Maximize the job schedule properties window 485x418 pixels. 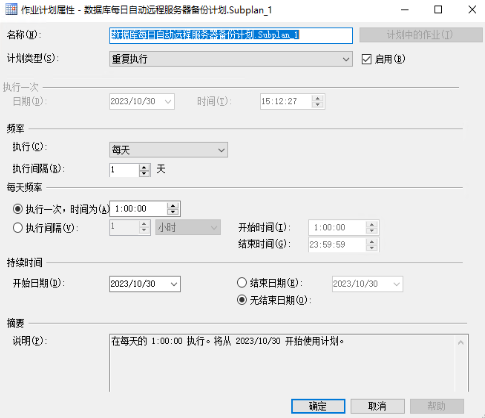[x=438, y=10]
